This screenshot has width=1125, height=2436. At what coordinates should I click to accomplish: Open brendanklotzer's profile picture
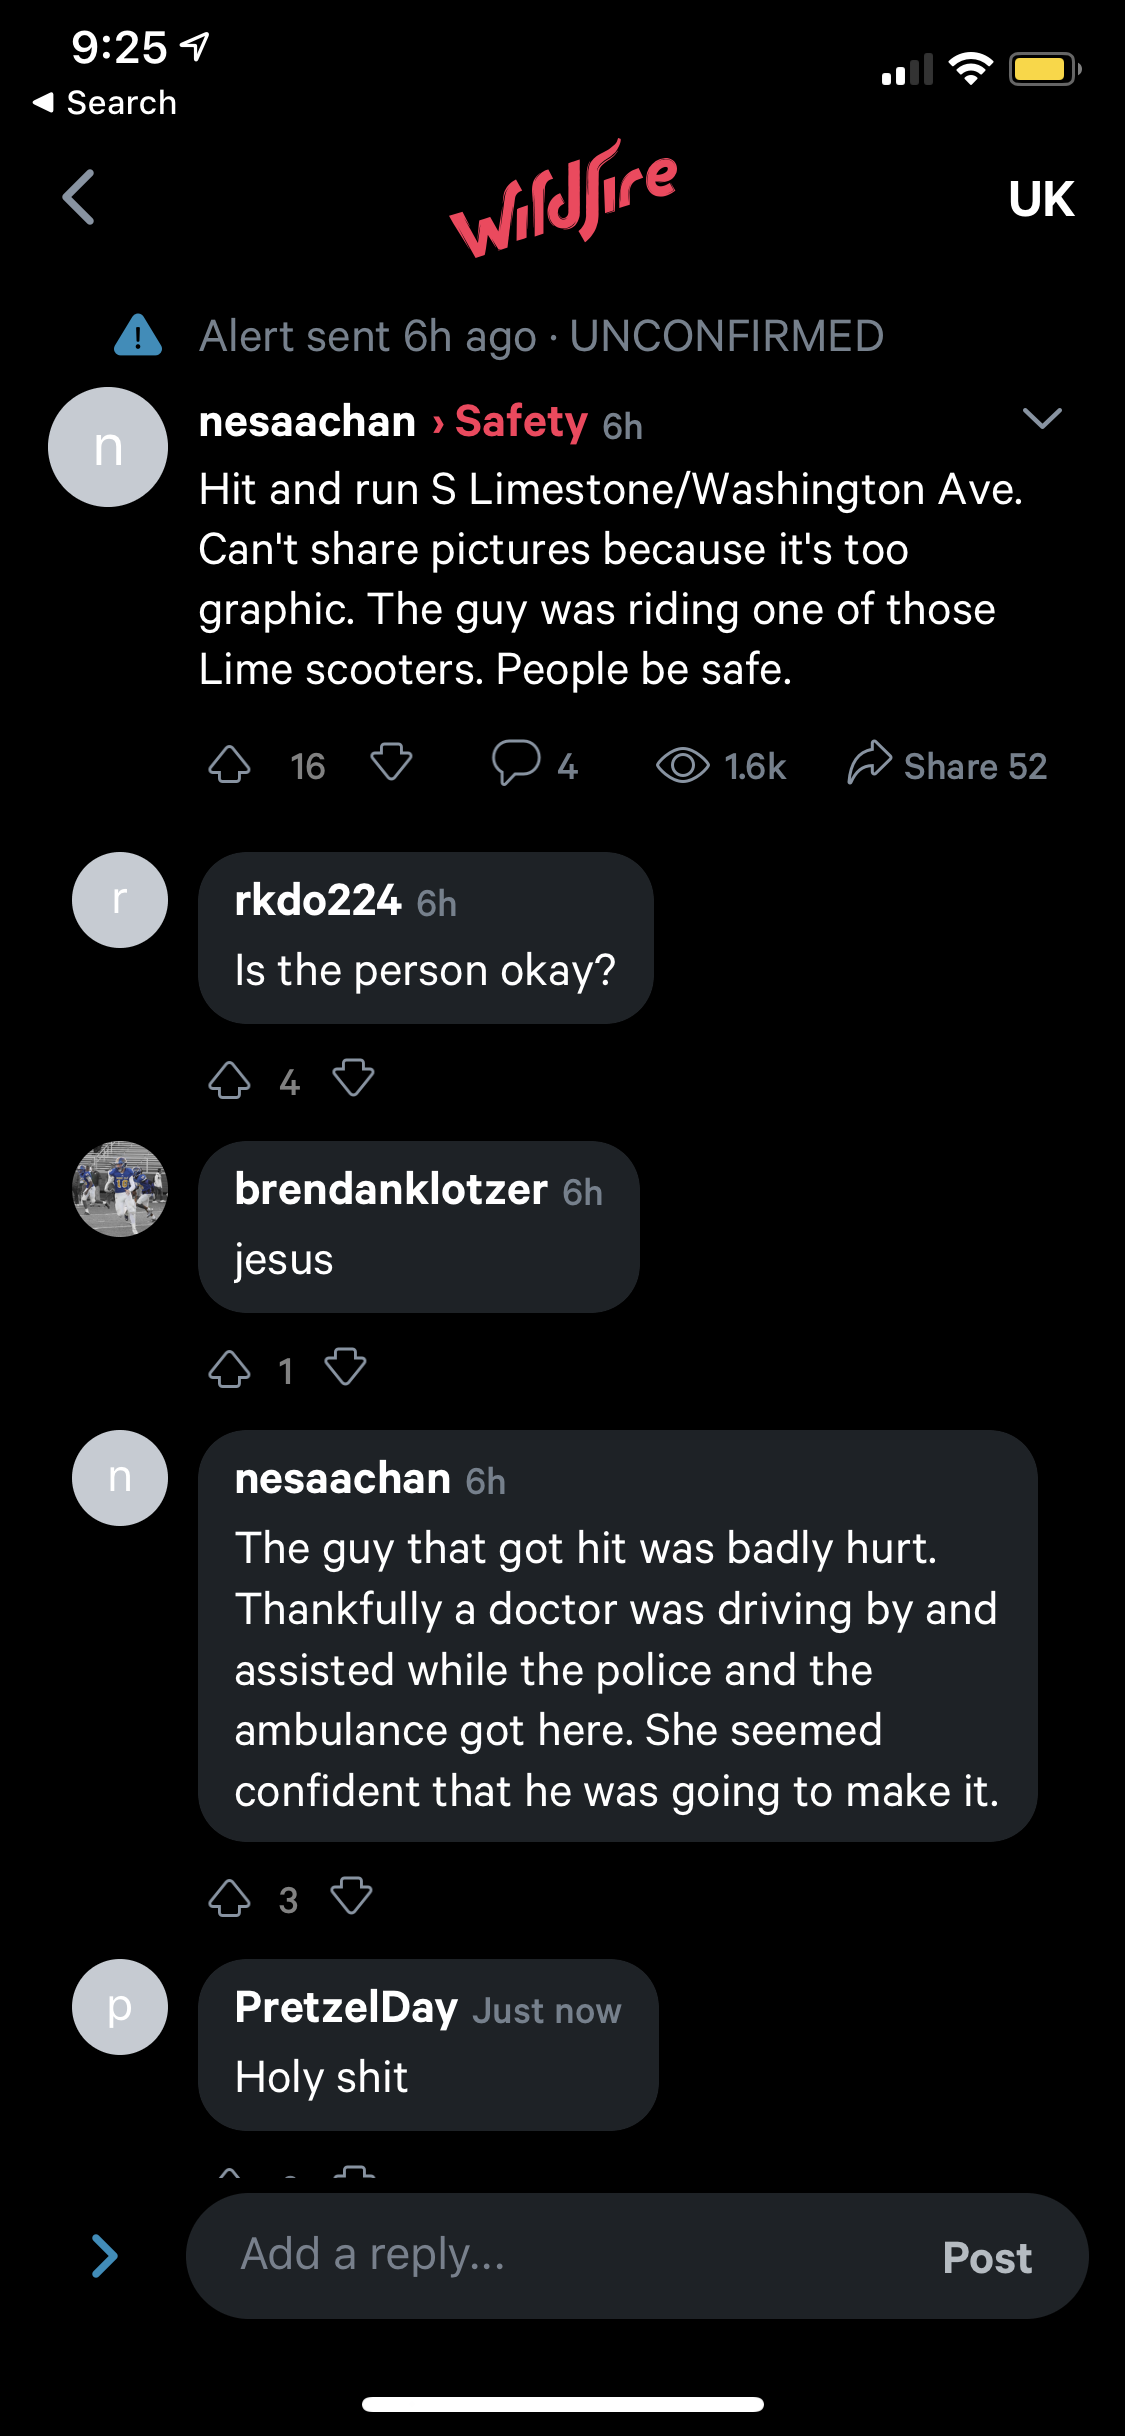tap(120, 1189)
